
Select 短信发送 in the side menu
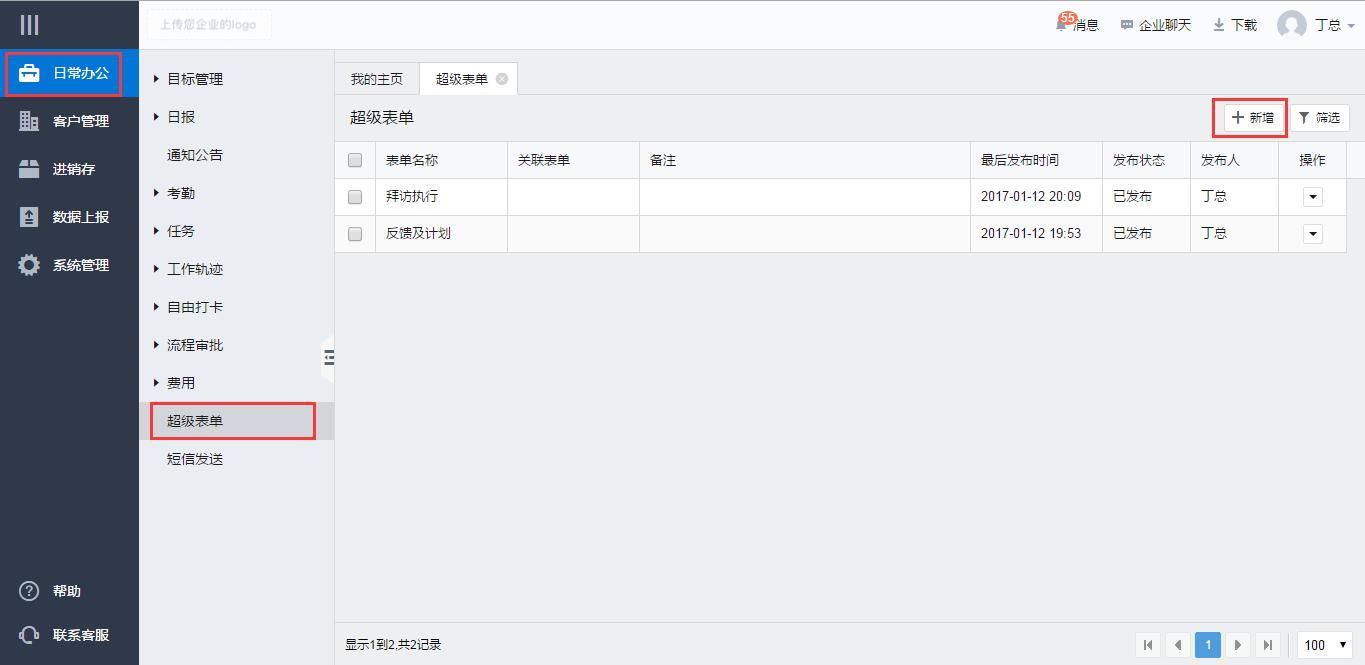pos(195,459)
